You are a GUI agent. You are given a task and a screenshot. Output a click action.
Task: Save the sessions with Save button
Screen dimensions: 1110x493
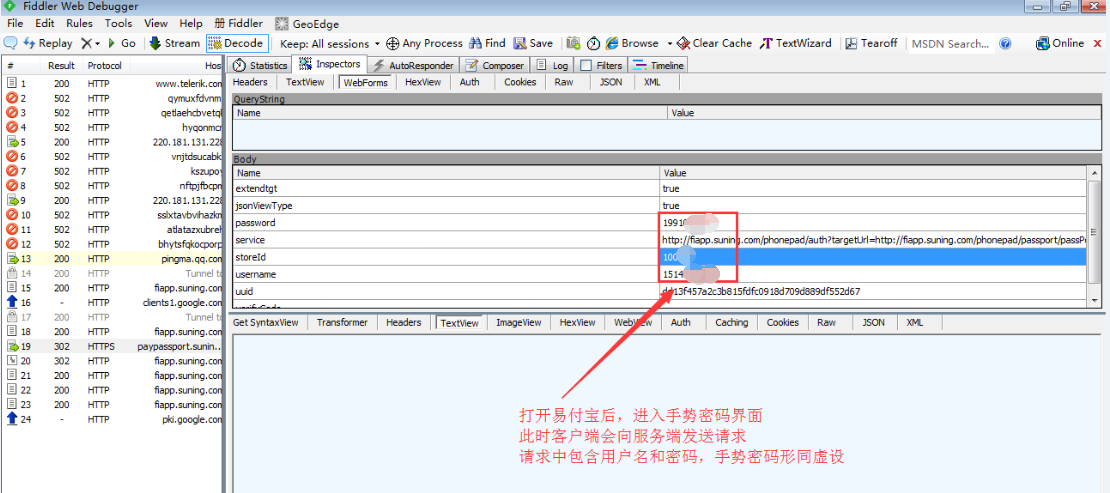[533, 43]
